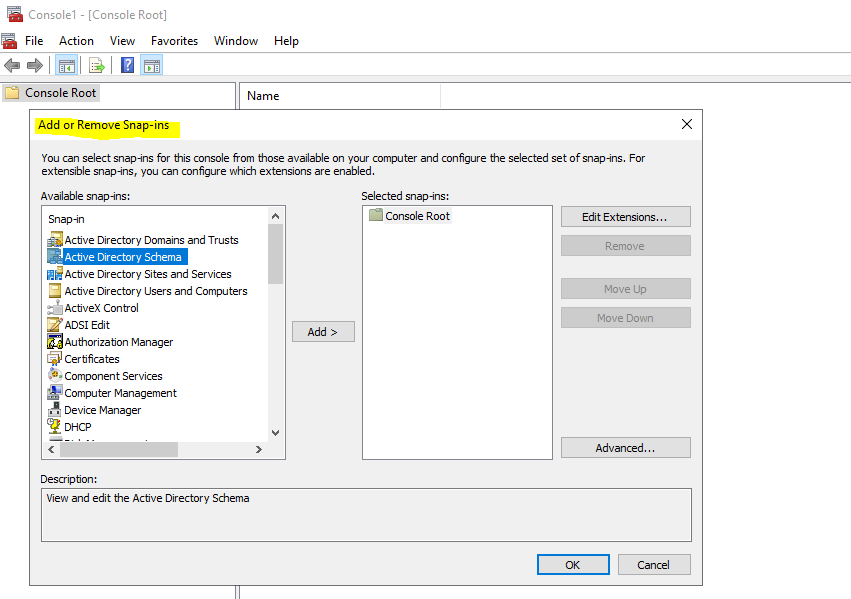The height and width of the screenshot is (599, 851).
Task: Click the Computer Management icon
Action: pyautogui.click(x=55, y=392)
